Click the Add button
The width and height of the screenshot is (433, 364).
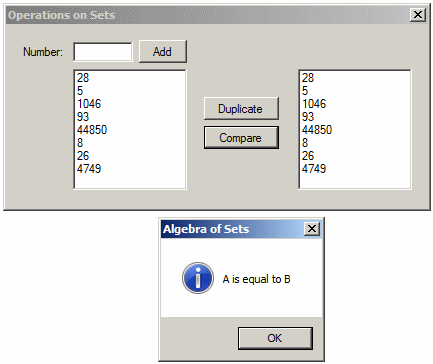[163, 52]
